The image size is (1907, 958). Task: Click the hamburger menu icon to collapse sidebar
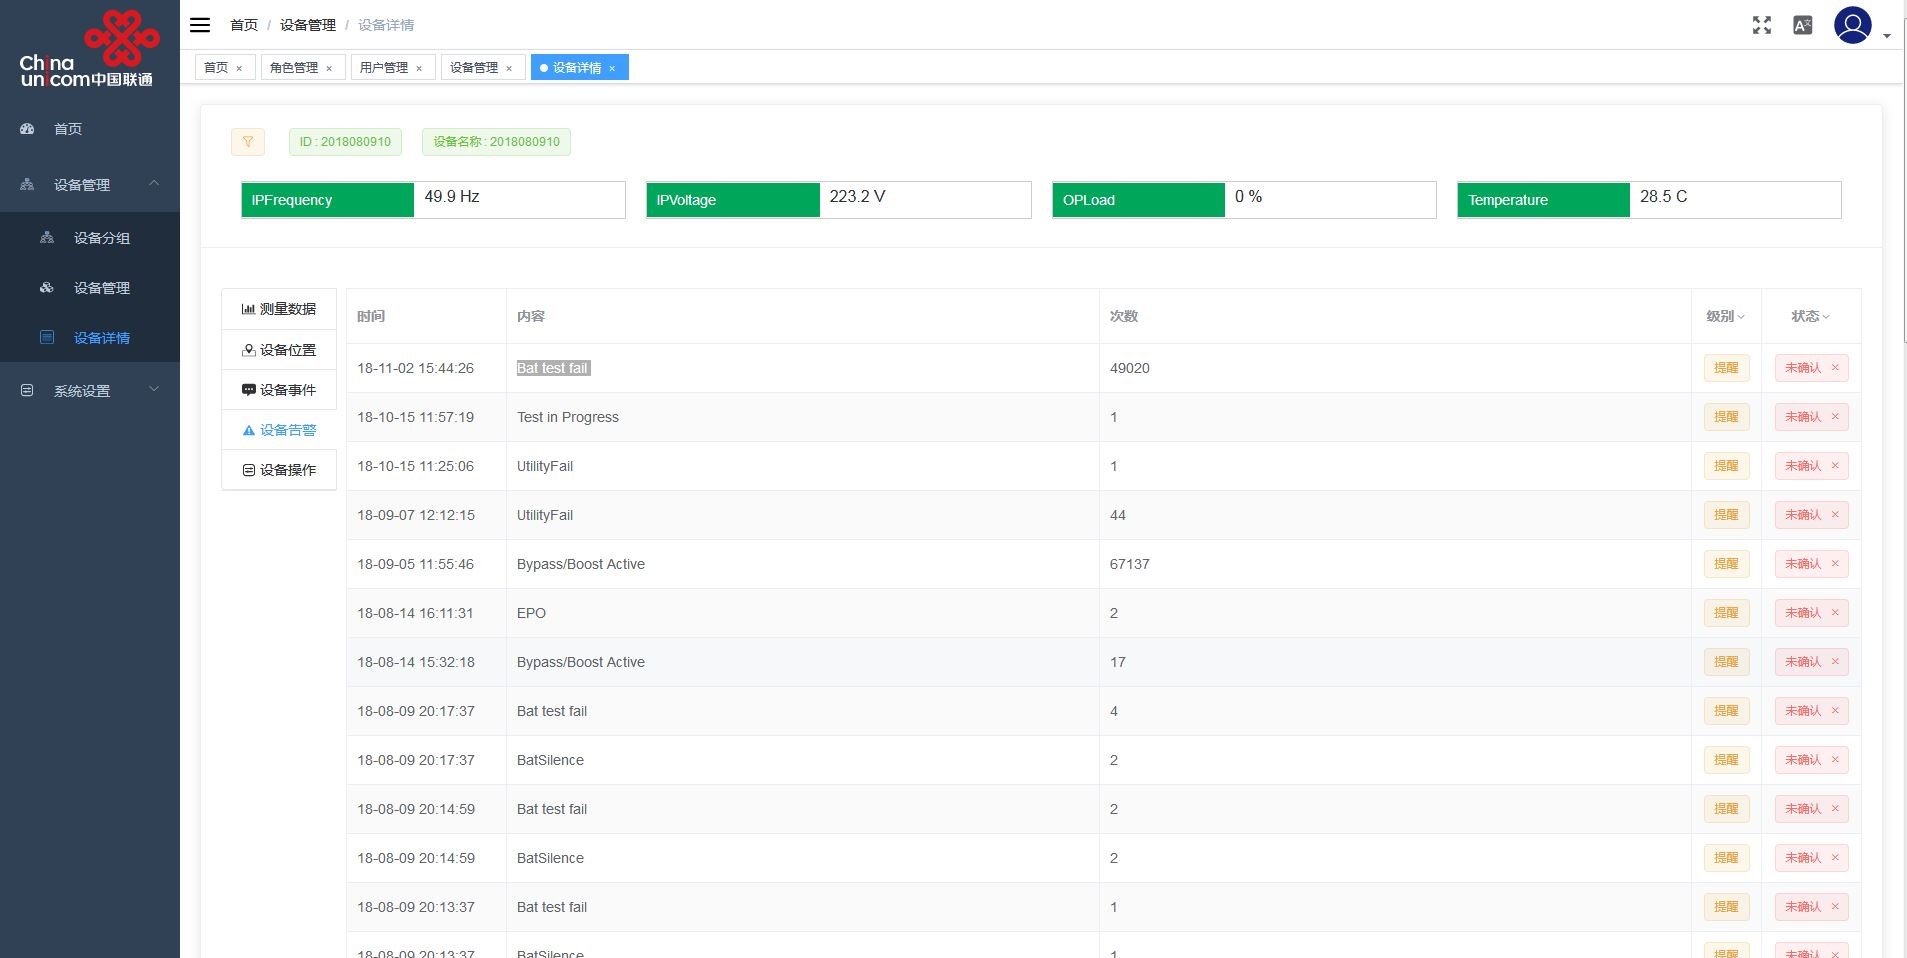[200, 25]
